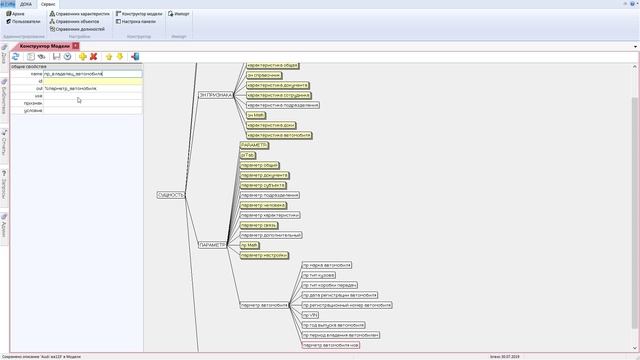Click the blue export arrow icon

point(135,57)
